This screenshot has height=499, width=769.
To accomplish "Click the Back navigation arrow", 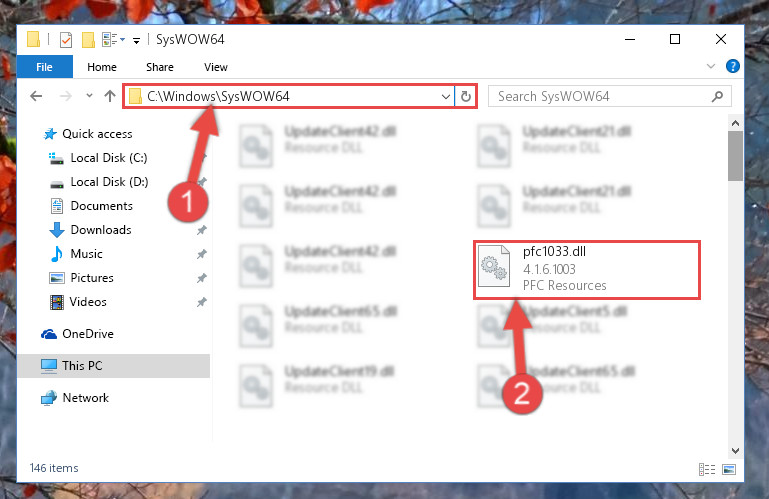I will [x=36, y=96].
